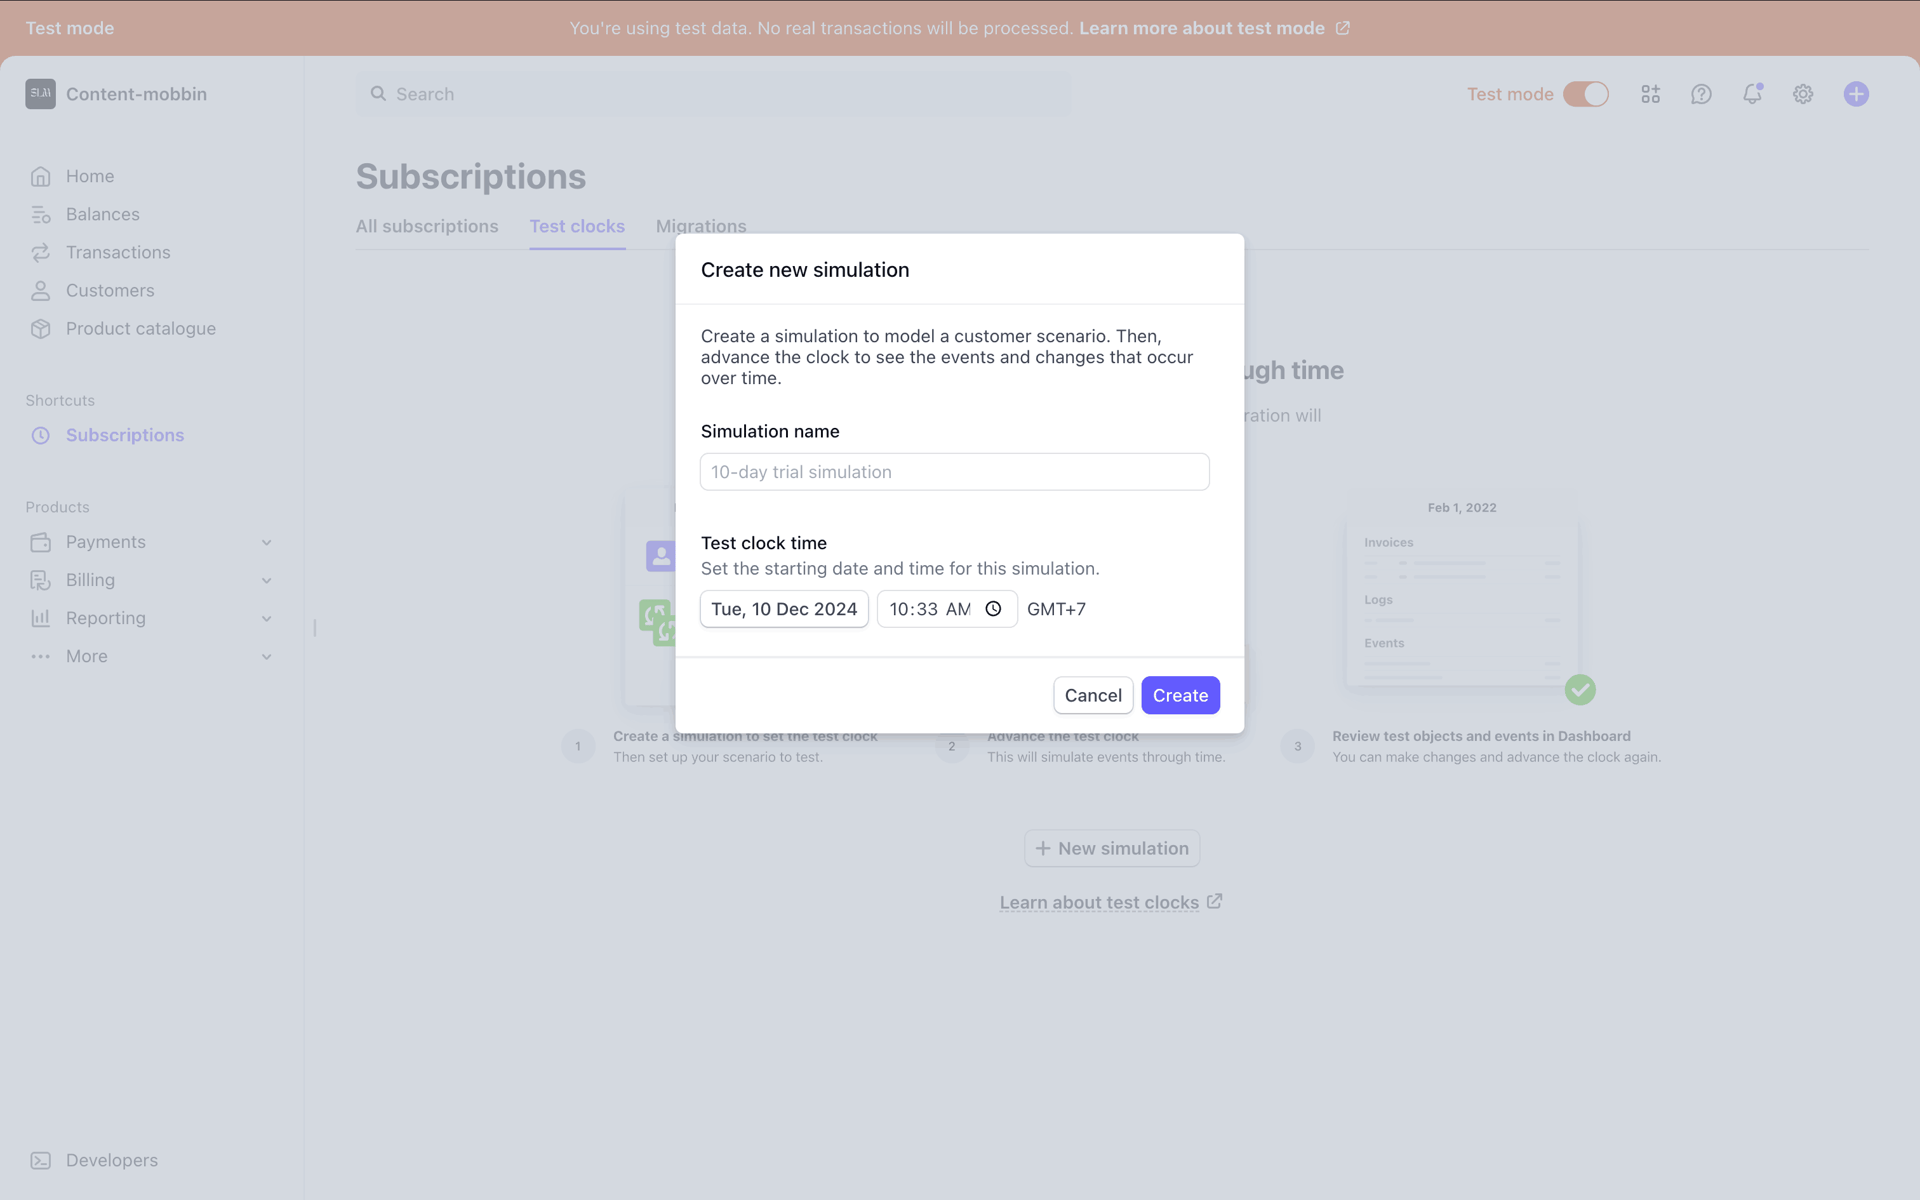Expand the Billing chevron
This screenshot has width=1920, height=1200.
(x=266, y=580)
